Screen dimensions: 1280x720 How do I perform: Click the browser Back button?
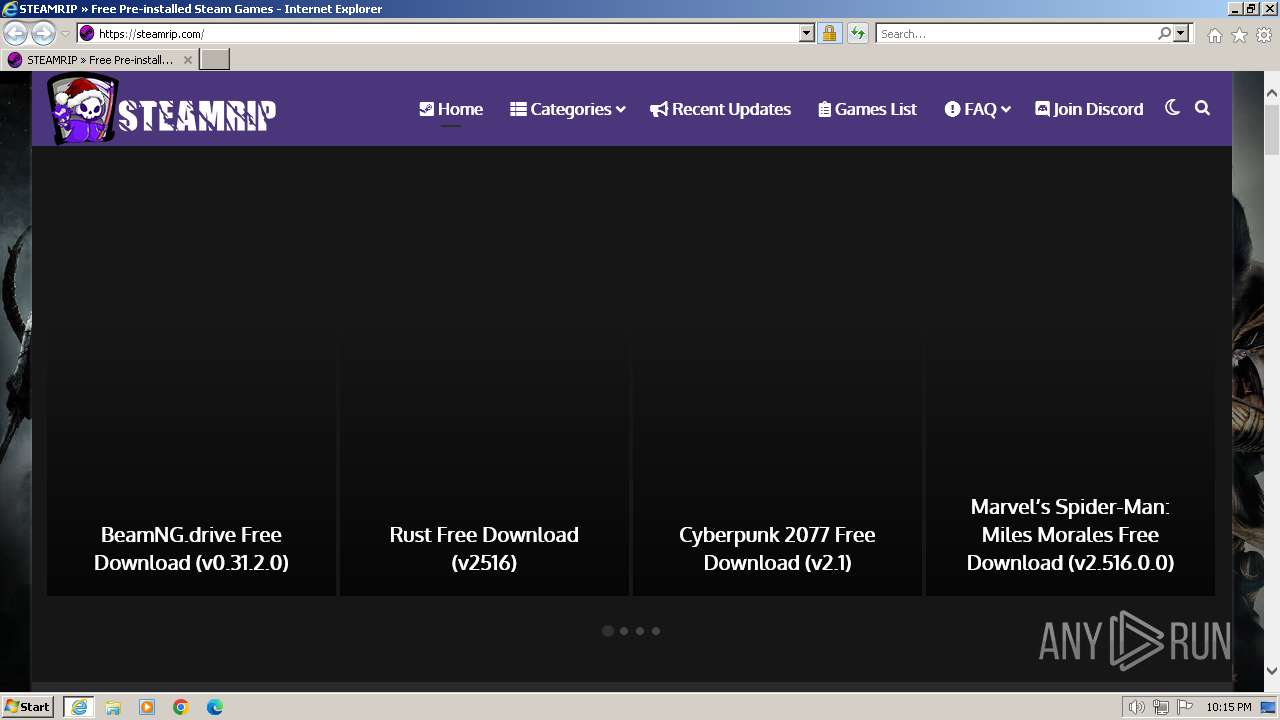(x=16, y=33)
